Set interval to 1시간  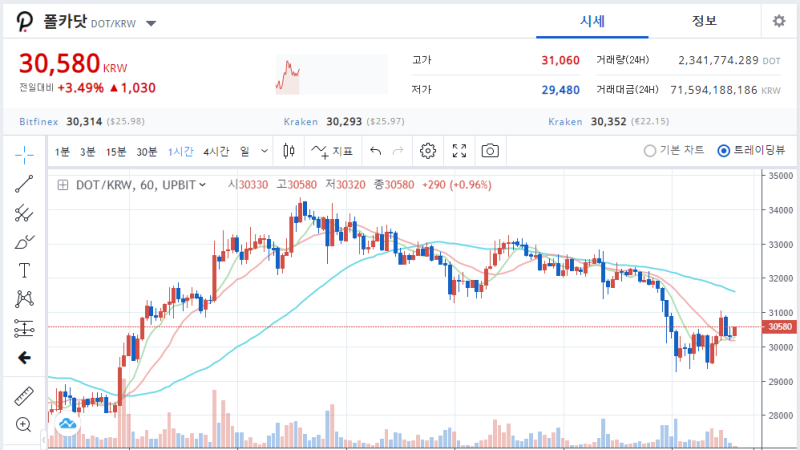181,152
